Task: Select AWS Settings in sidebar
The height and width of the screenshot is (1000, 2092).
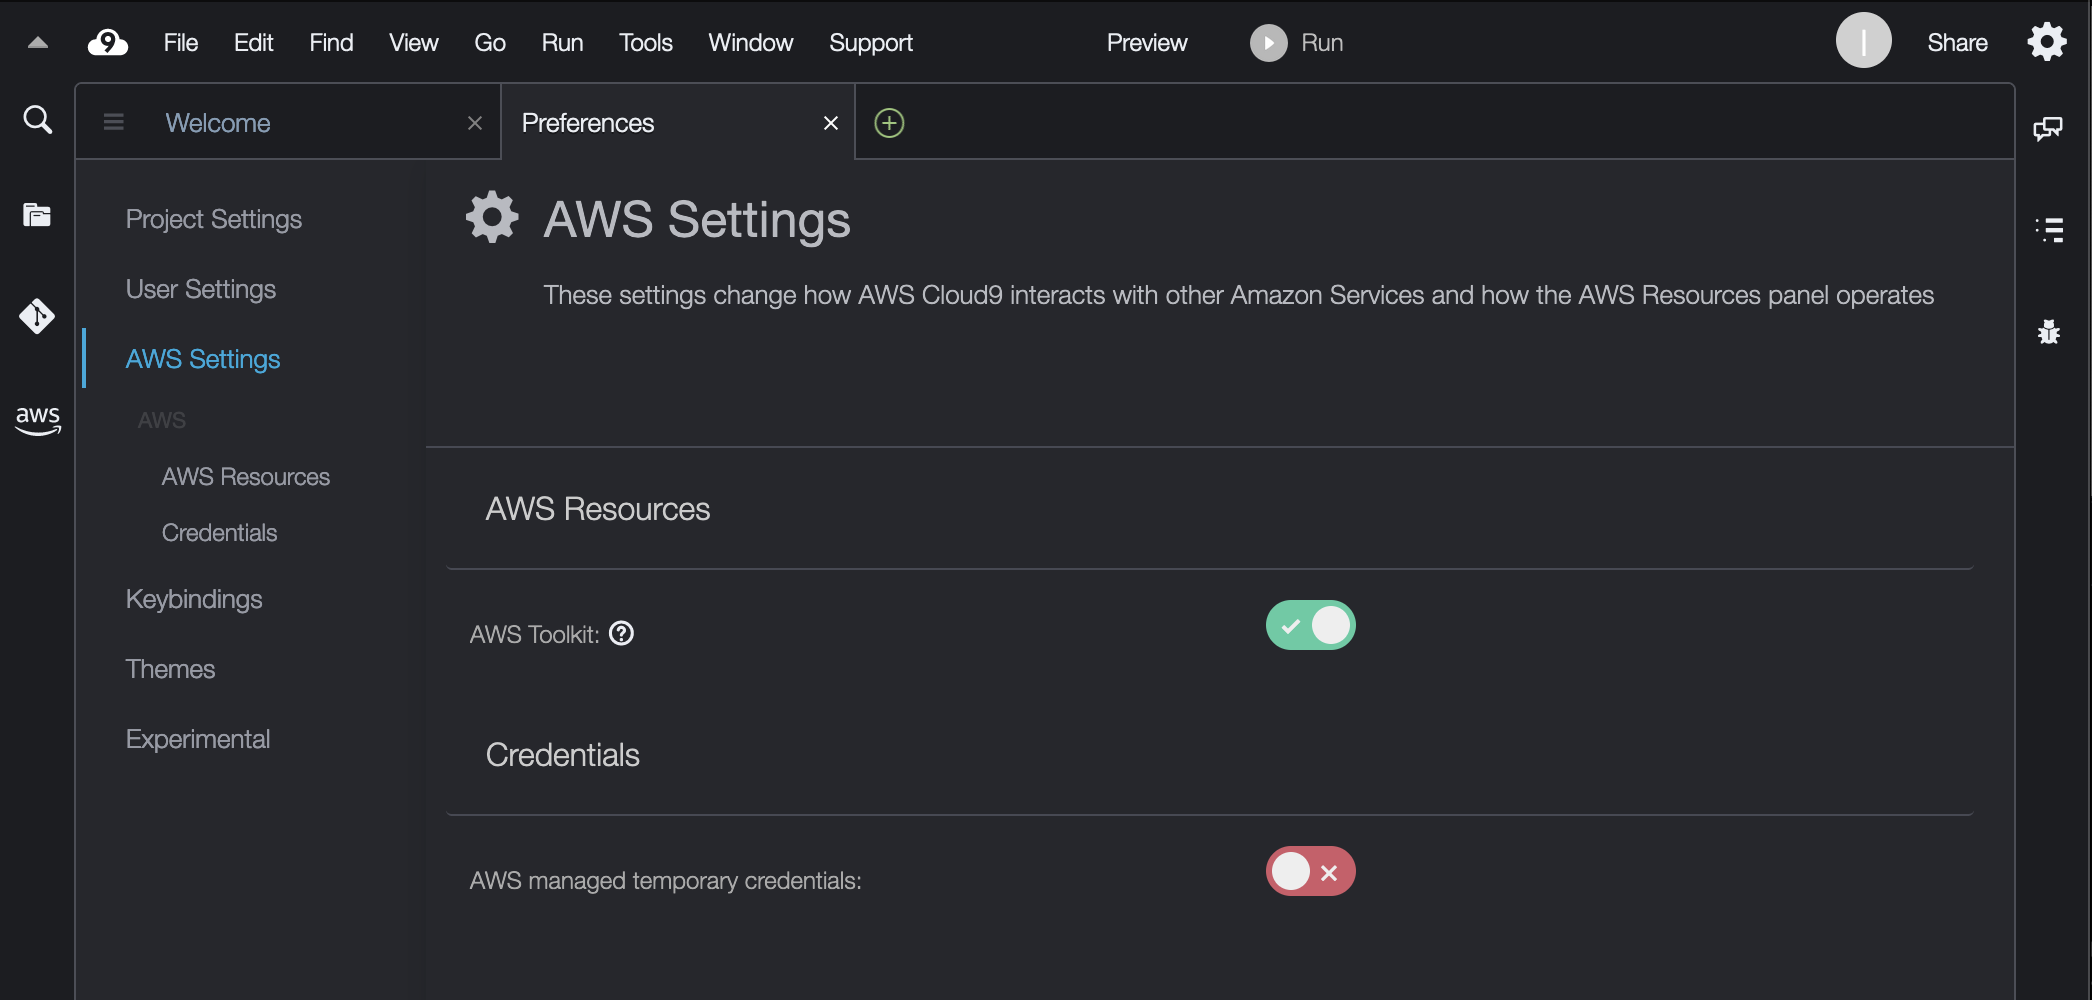Action: click(203, 359)
